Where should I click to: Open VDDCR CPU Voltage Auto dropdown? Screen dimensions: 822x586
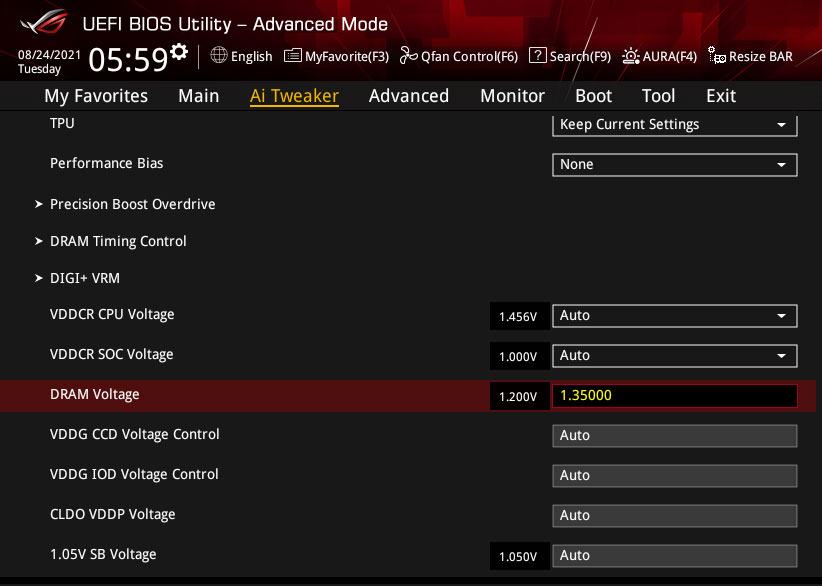tap(675, 316)
